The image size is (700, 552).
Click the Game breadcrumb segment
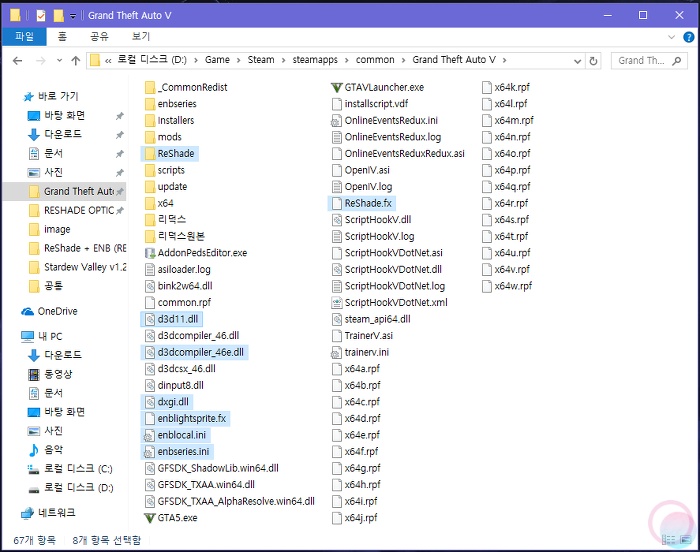click(217, 60)
